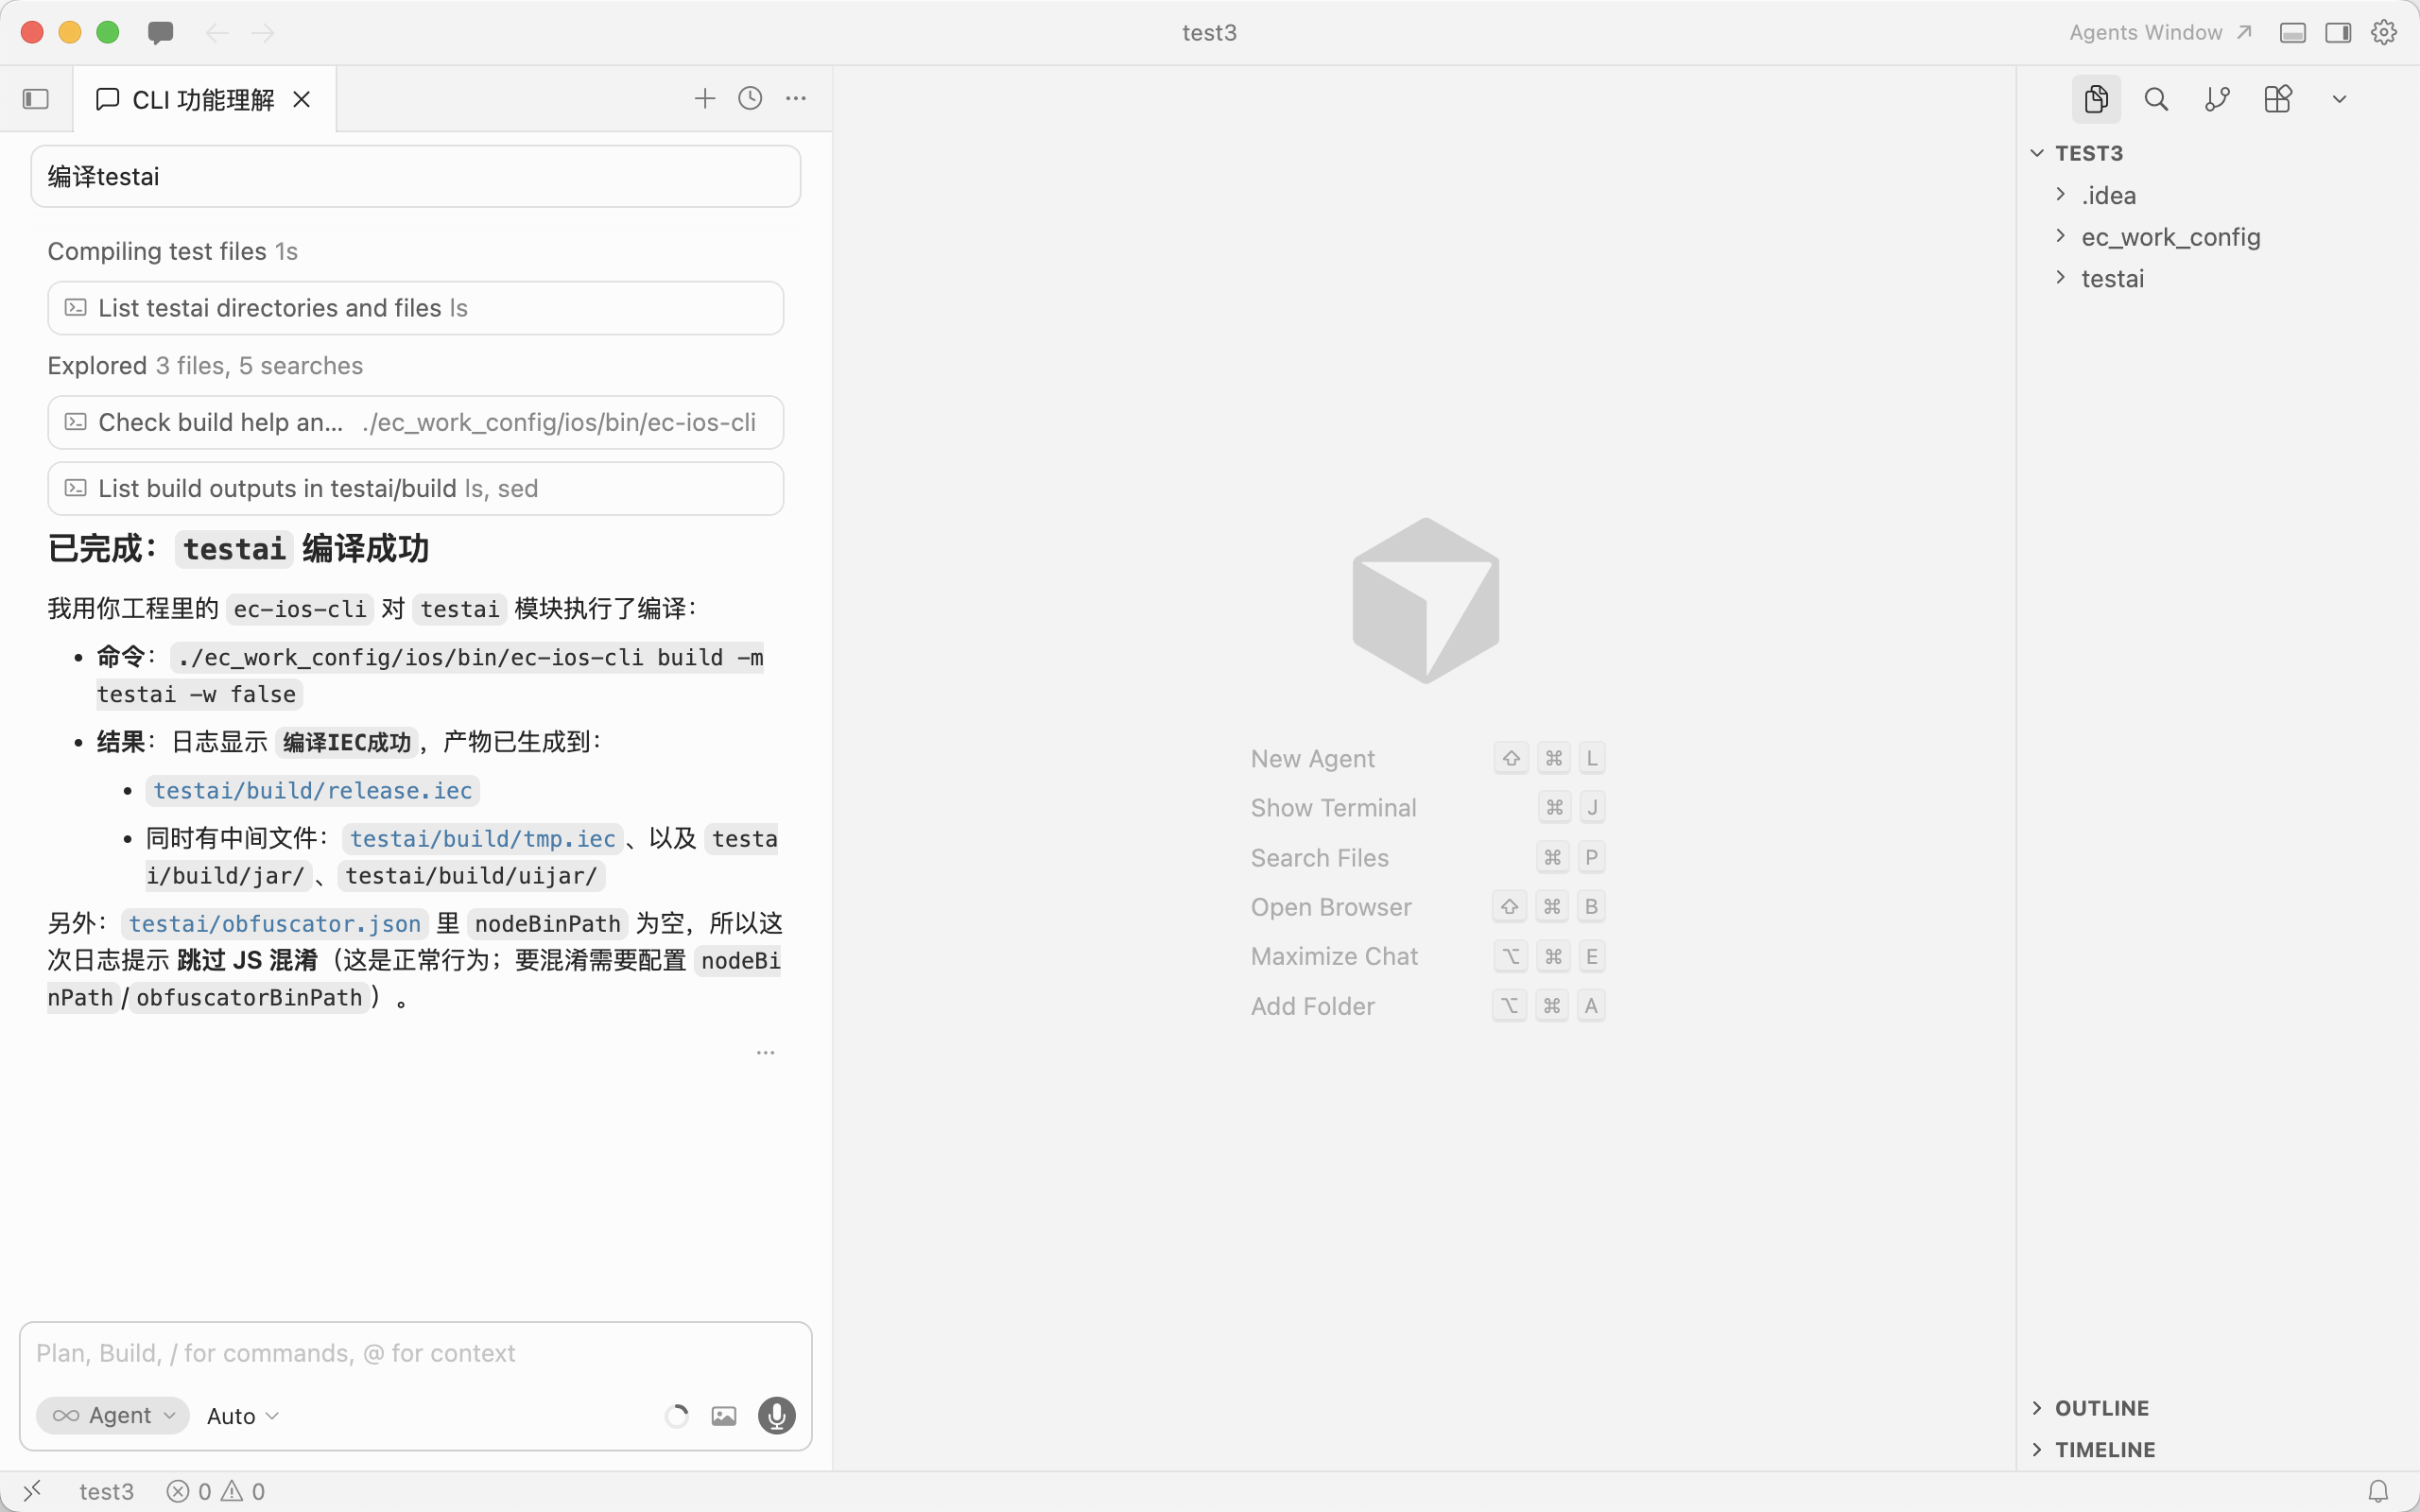Toggle the left sidebar panel

[36, 99]
